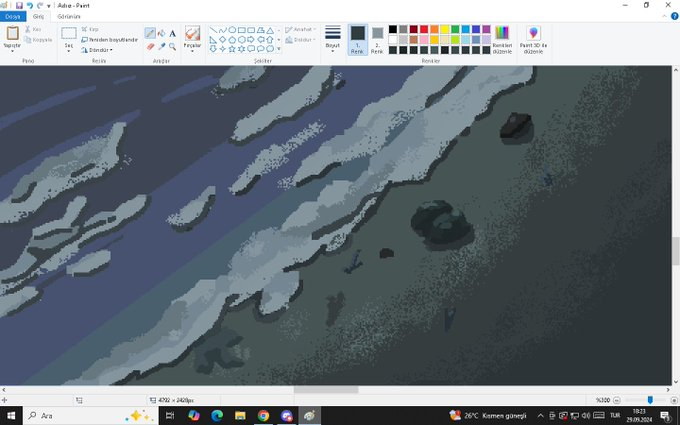Viewport: 680px width, 425px height.
Task: Open the Dosya menu
Action: coord(11,17)
